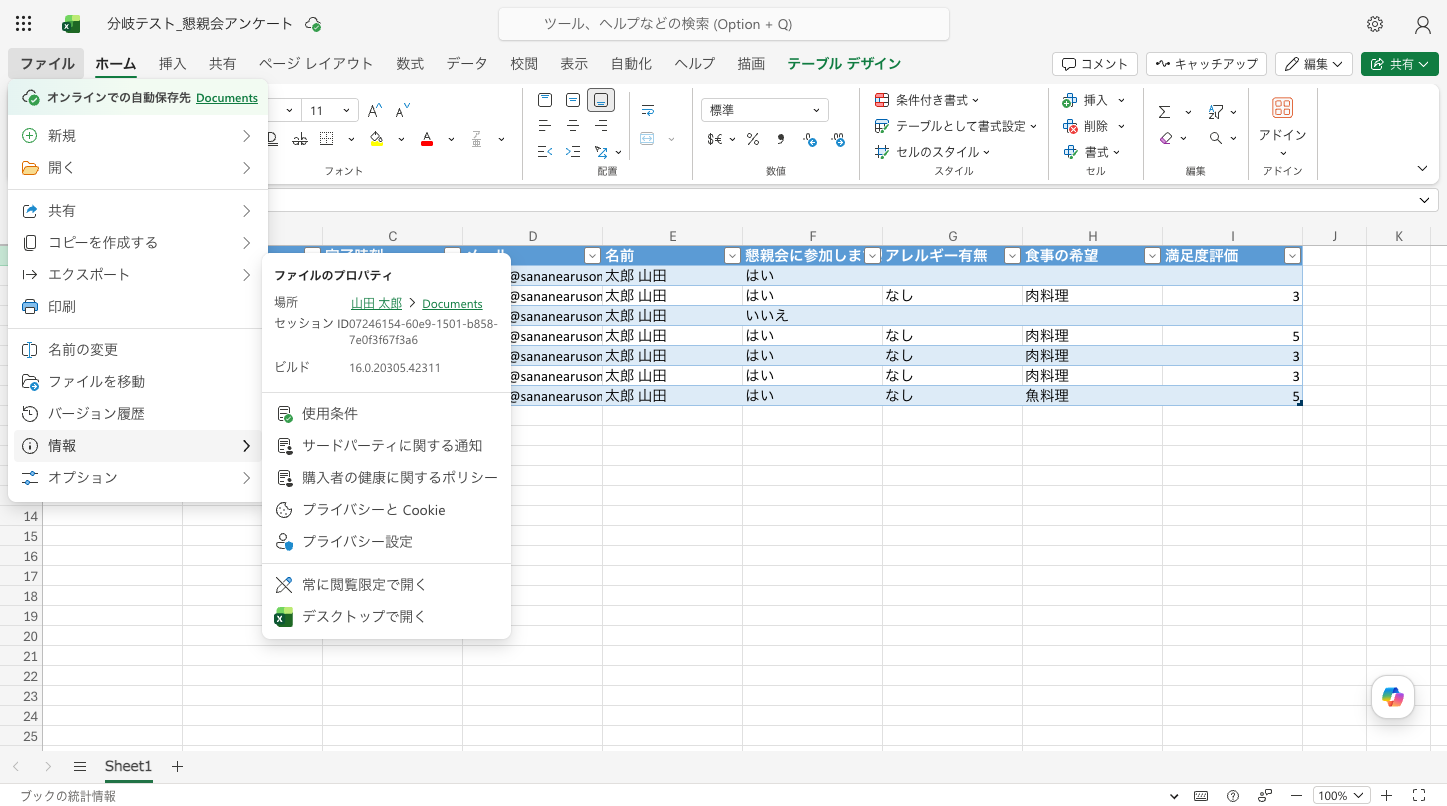
Task: Open the Copilot floating button
Action: coord(1393,697)
